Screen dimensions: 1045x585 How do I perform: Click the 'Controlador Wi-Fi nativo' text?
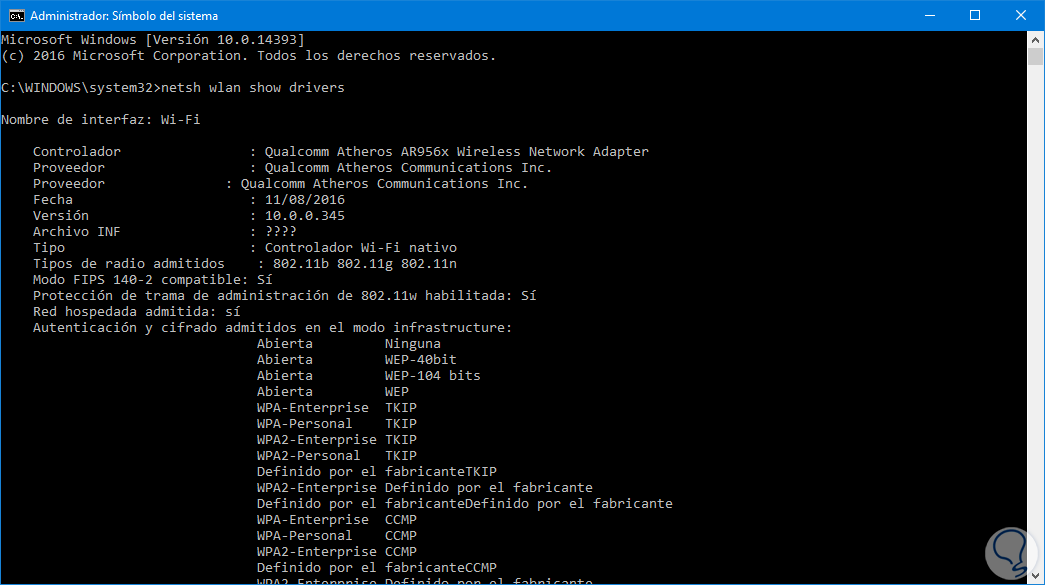coord(360,248)
